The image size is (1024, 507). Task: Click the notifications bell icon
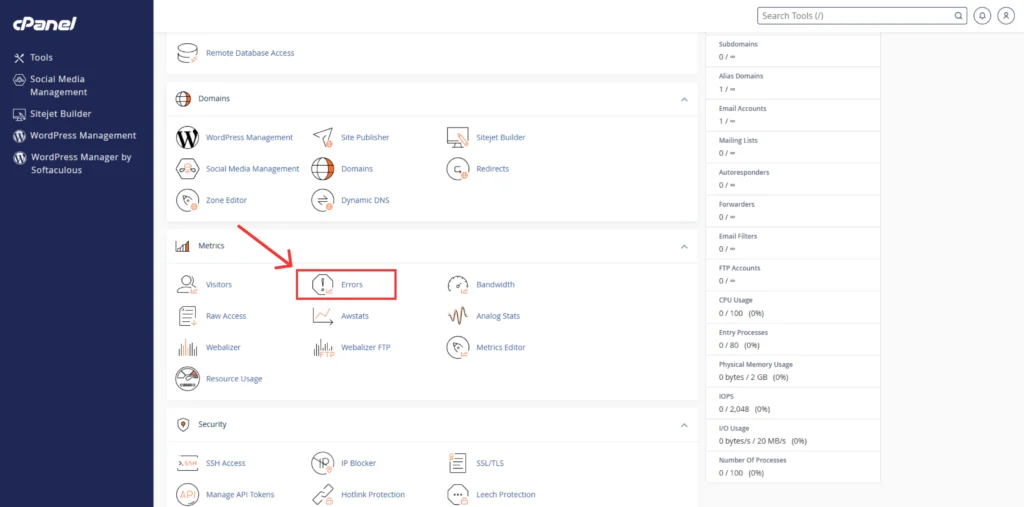click(x=982, y=16)
